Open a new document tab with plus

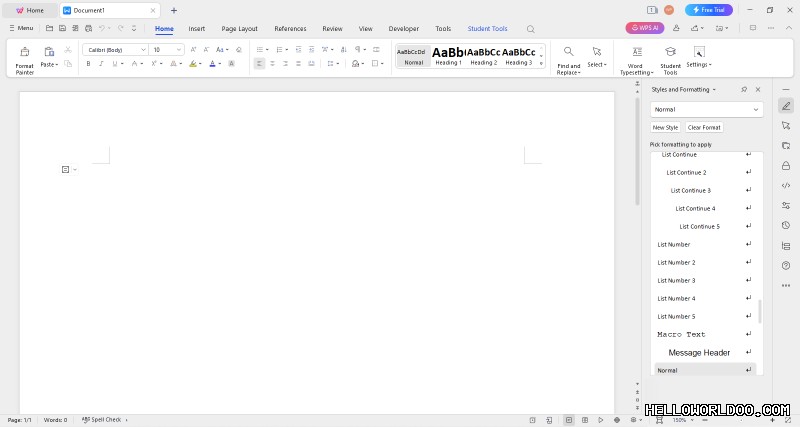(174, 10)
